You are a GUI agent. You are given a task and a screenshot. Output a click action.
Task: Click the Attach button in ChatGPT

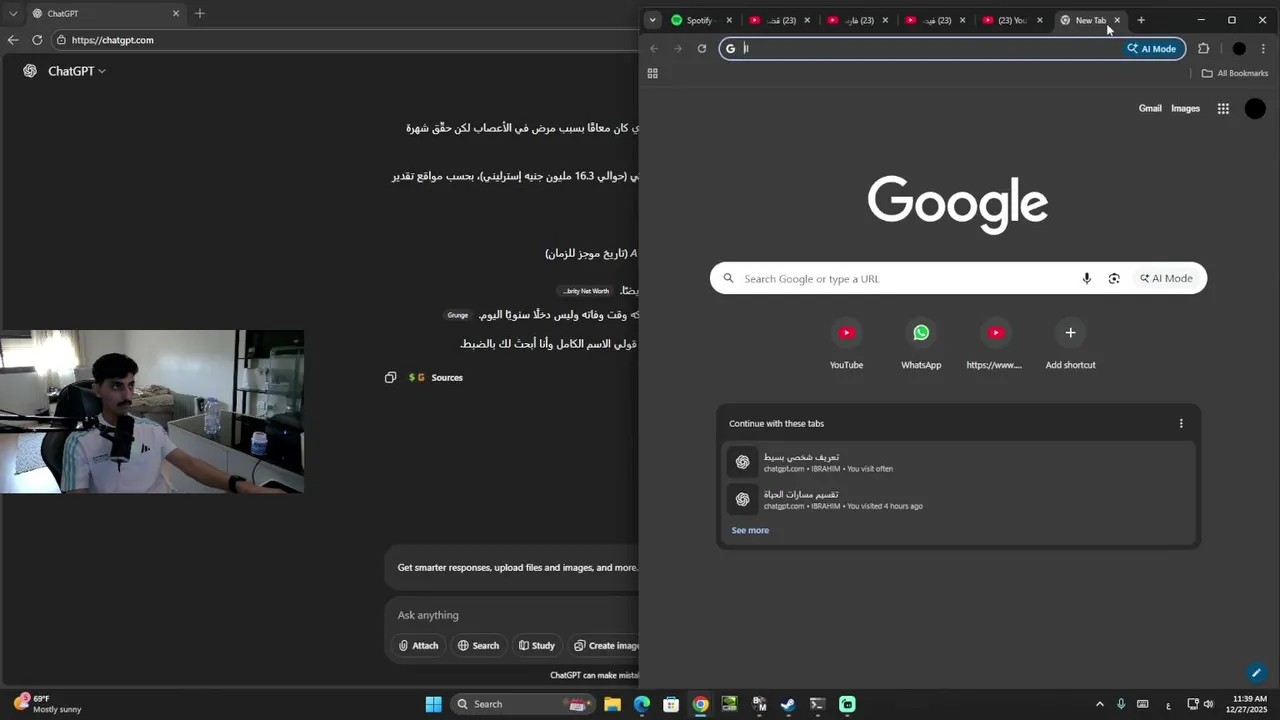point(418,645)
